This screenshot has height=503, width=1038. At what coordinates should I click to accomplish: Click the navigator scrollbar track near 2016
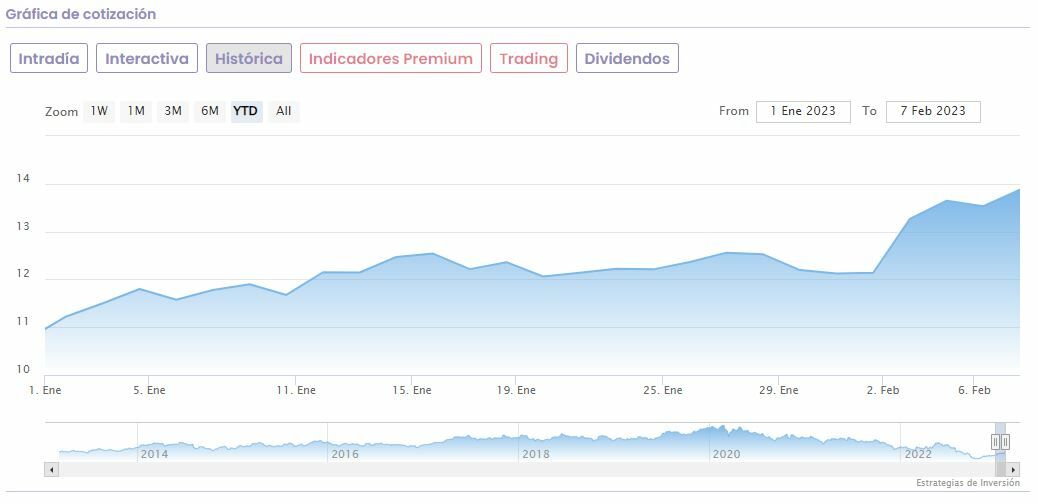point(345,469)
